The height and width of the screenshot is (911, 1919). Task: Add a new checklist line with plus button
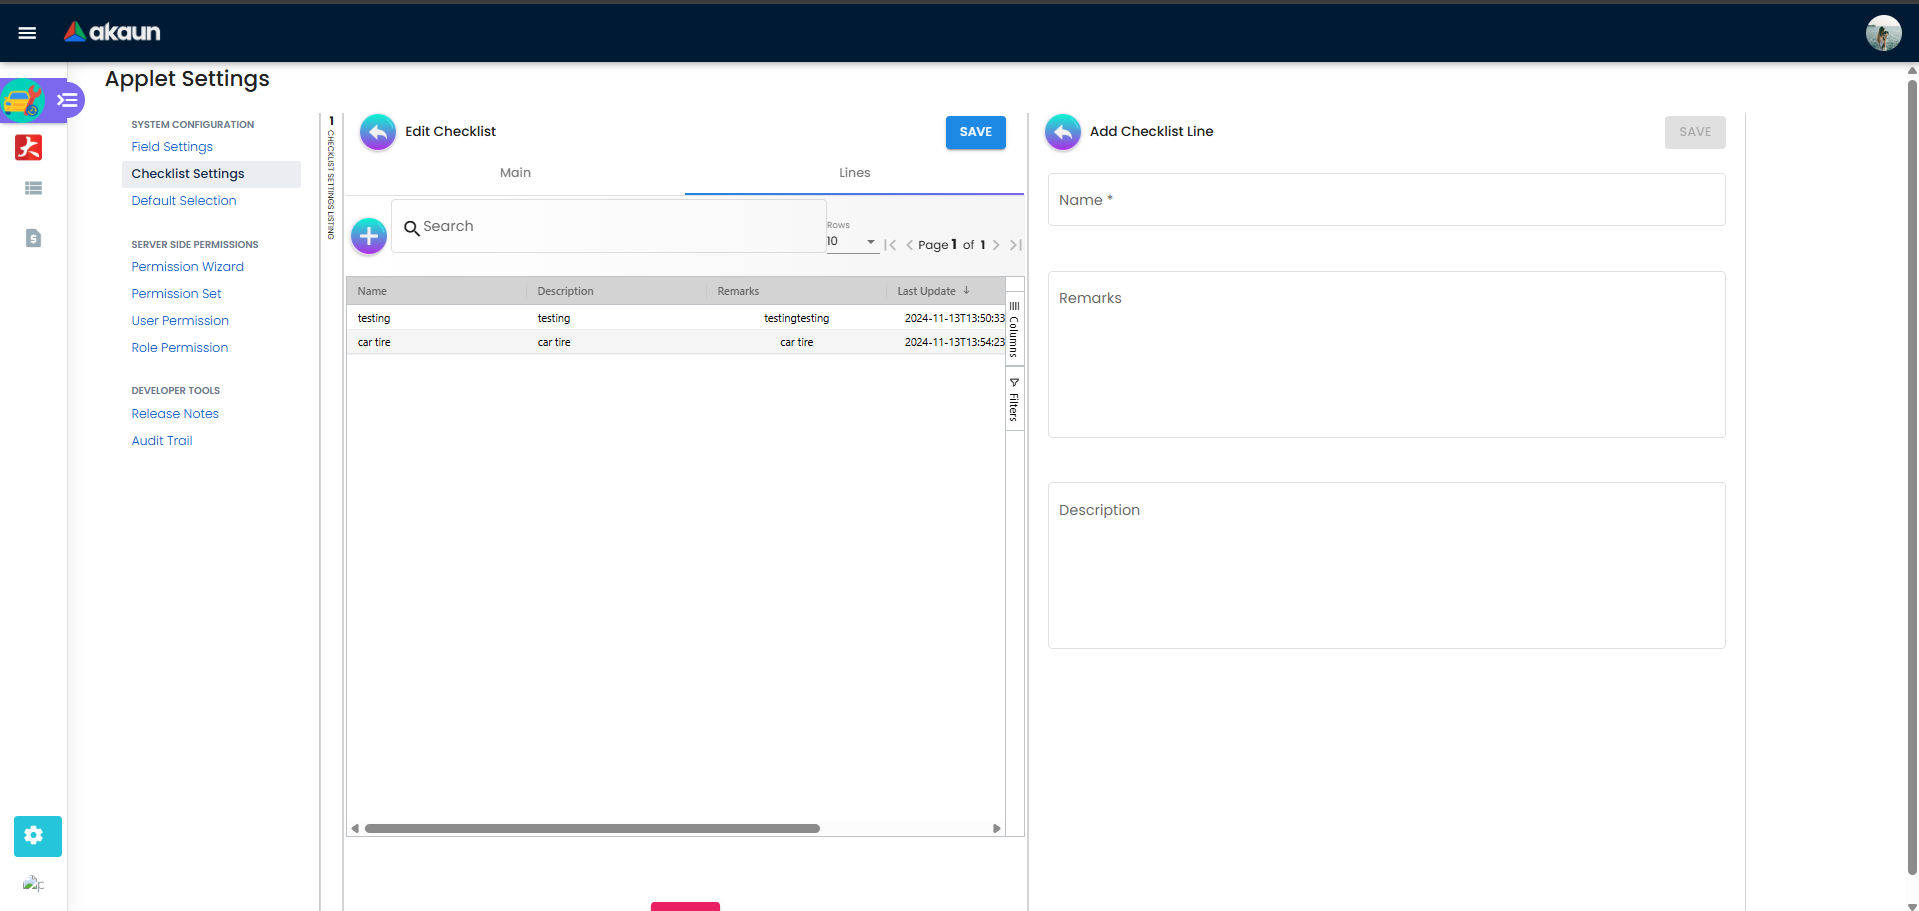(x=369, y=236)
